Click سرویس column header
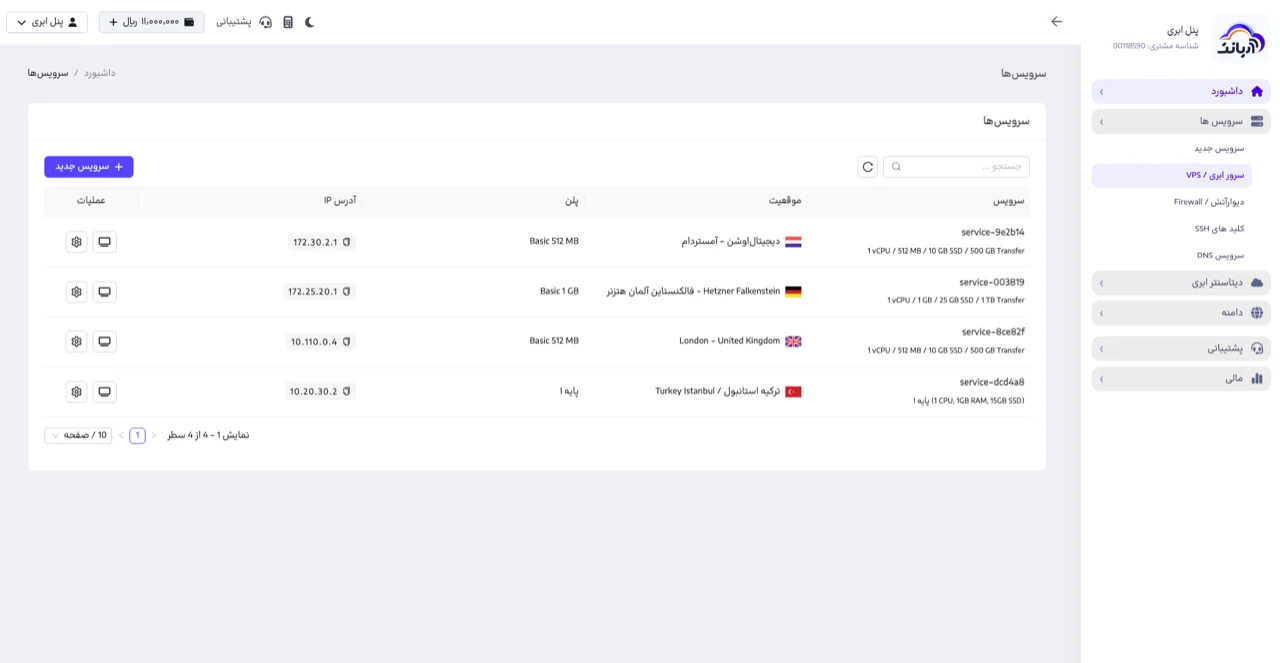This screenshot has height=663, width=1280. [1008, 201]
